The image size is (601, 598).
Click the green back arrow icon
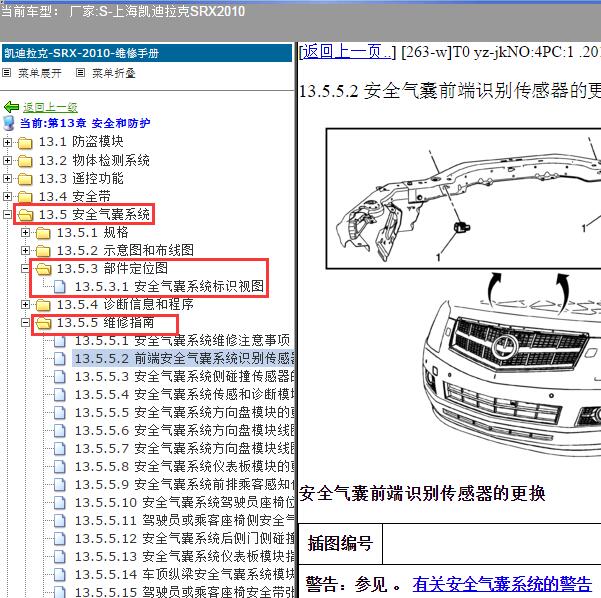[x=11, y=107]
